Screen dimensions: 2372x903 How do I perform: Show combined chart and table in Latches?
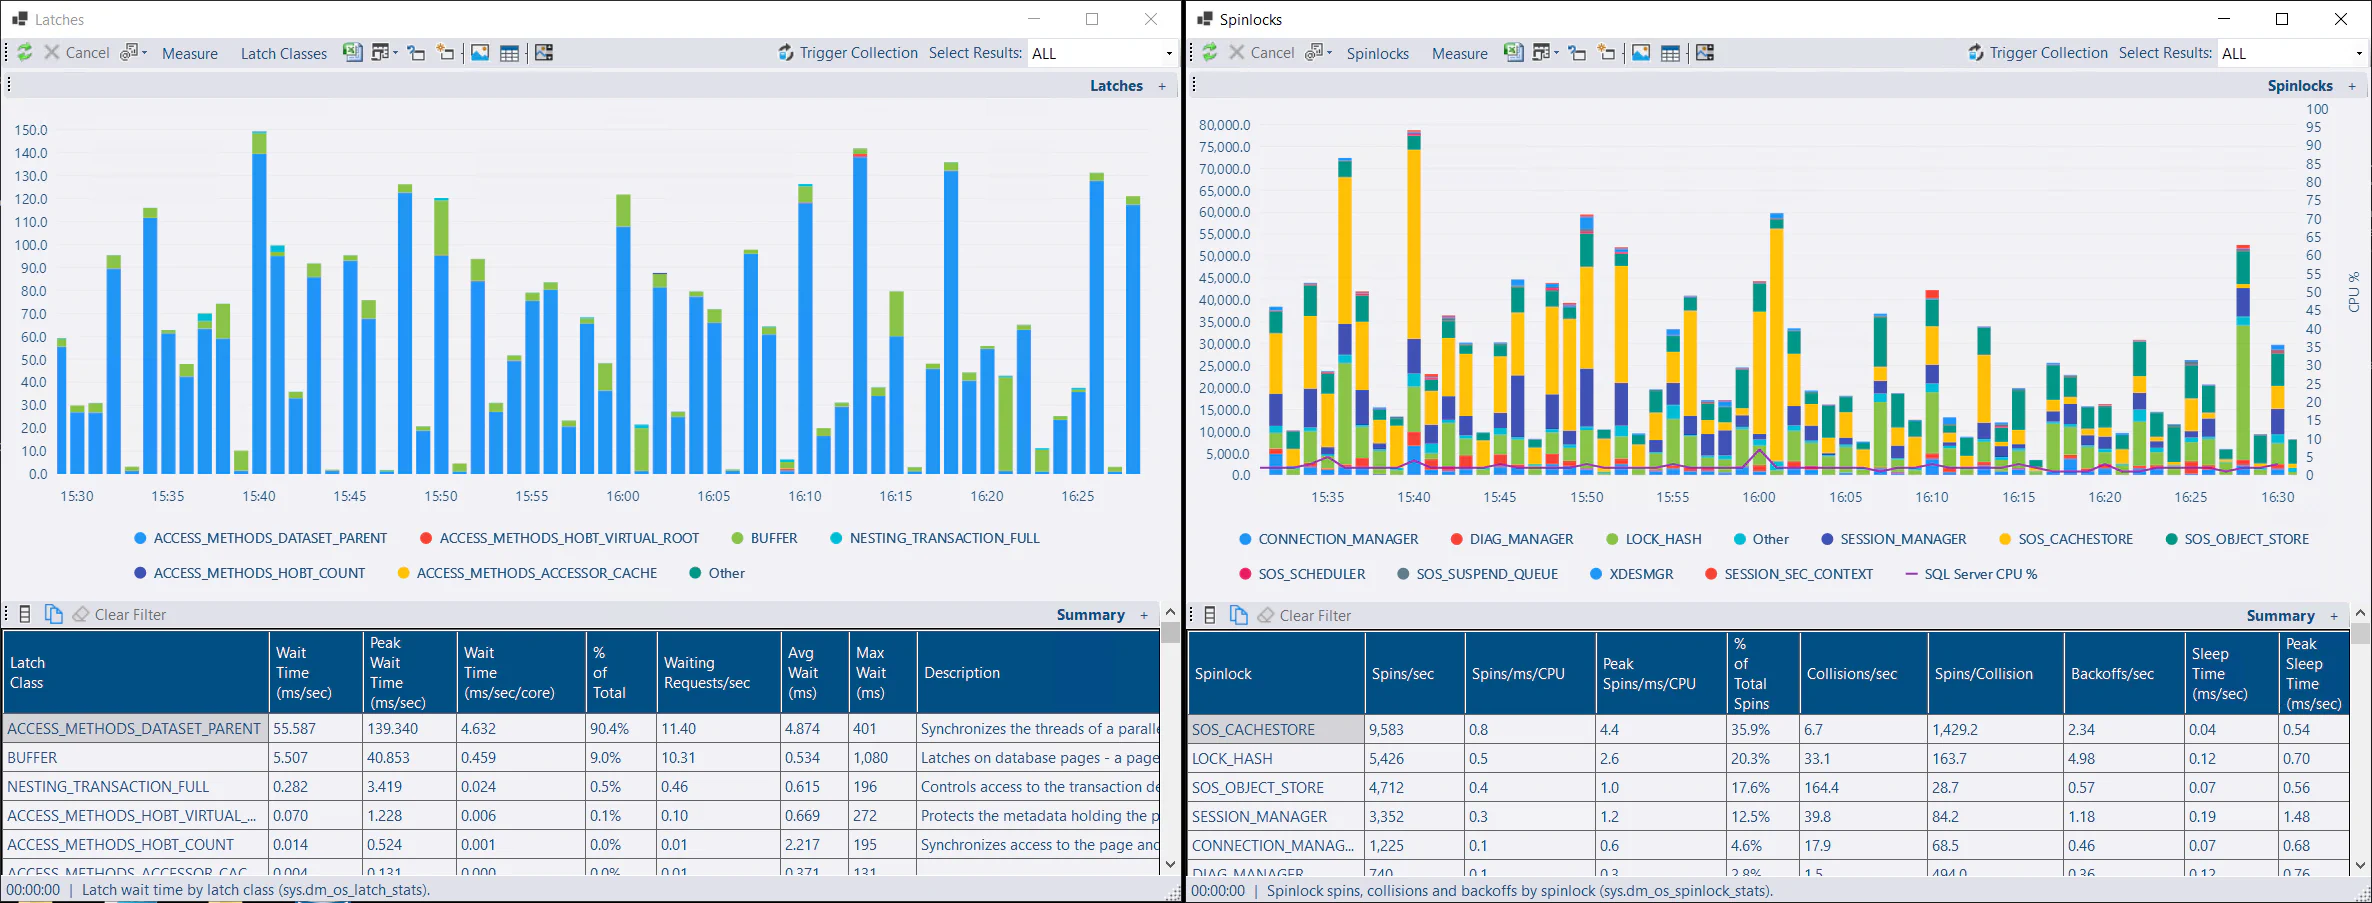click(544, 53)
